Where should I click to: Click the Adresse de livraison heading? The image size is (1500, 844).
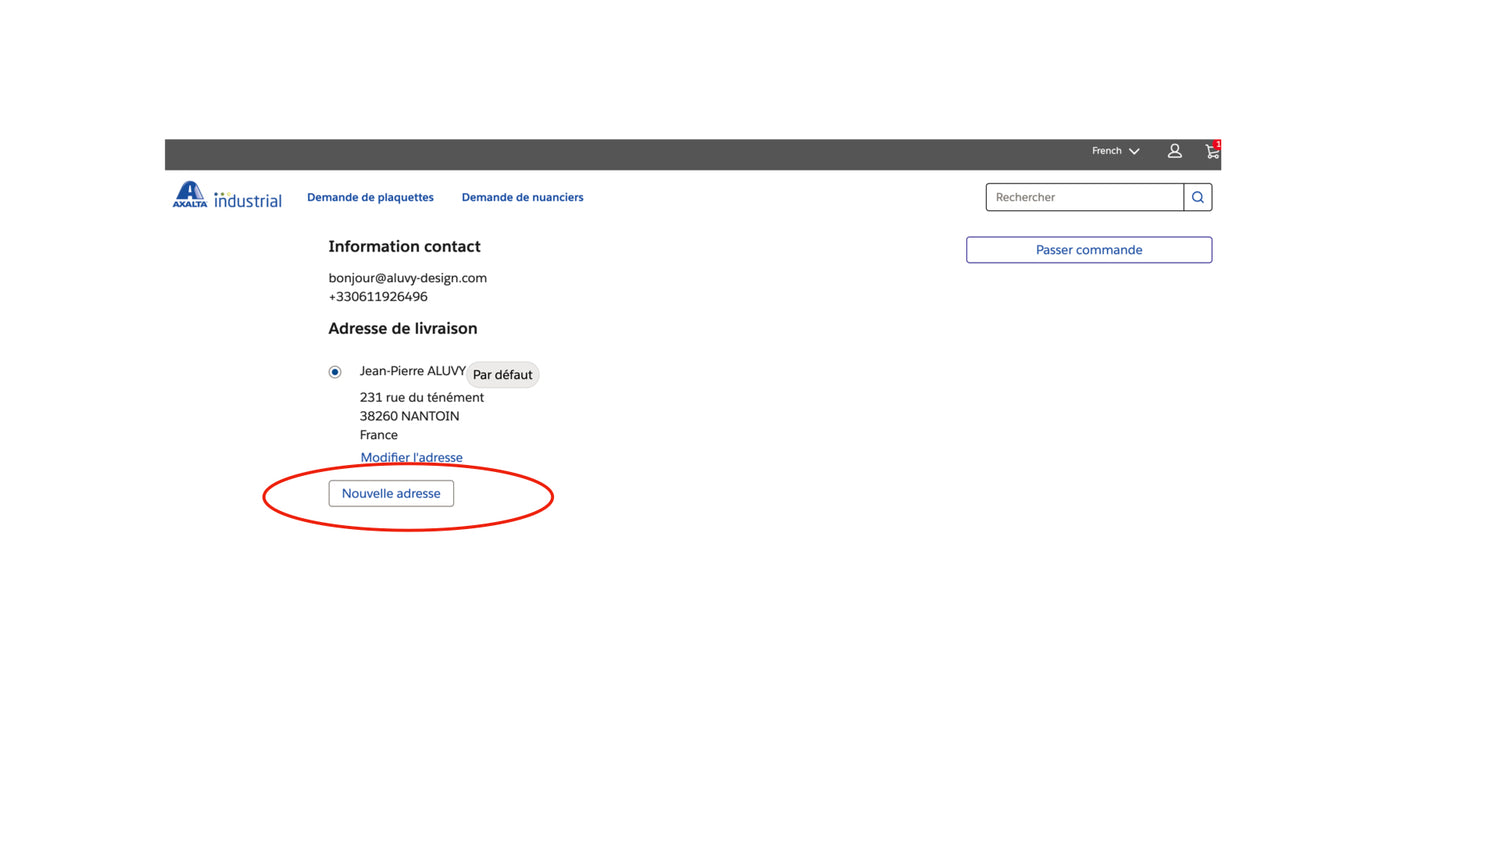tap(402, 328)
